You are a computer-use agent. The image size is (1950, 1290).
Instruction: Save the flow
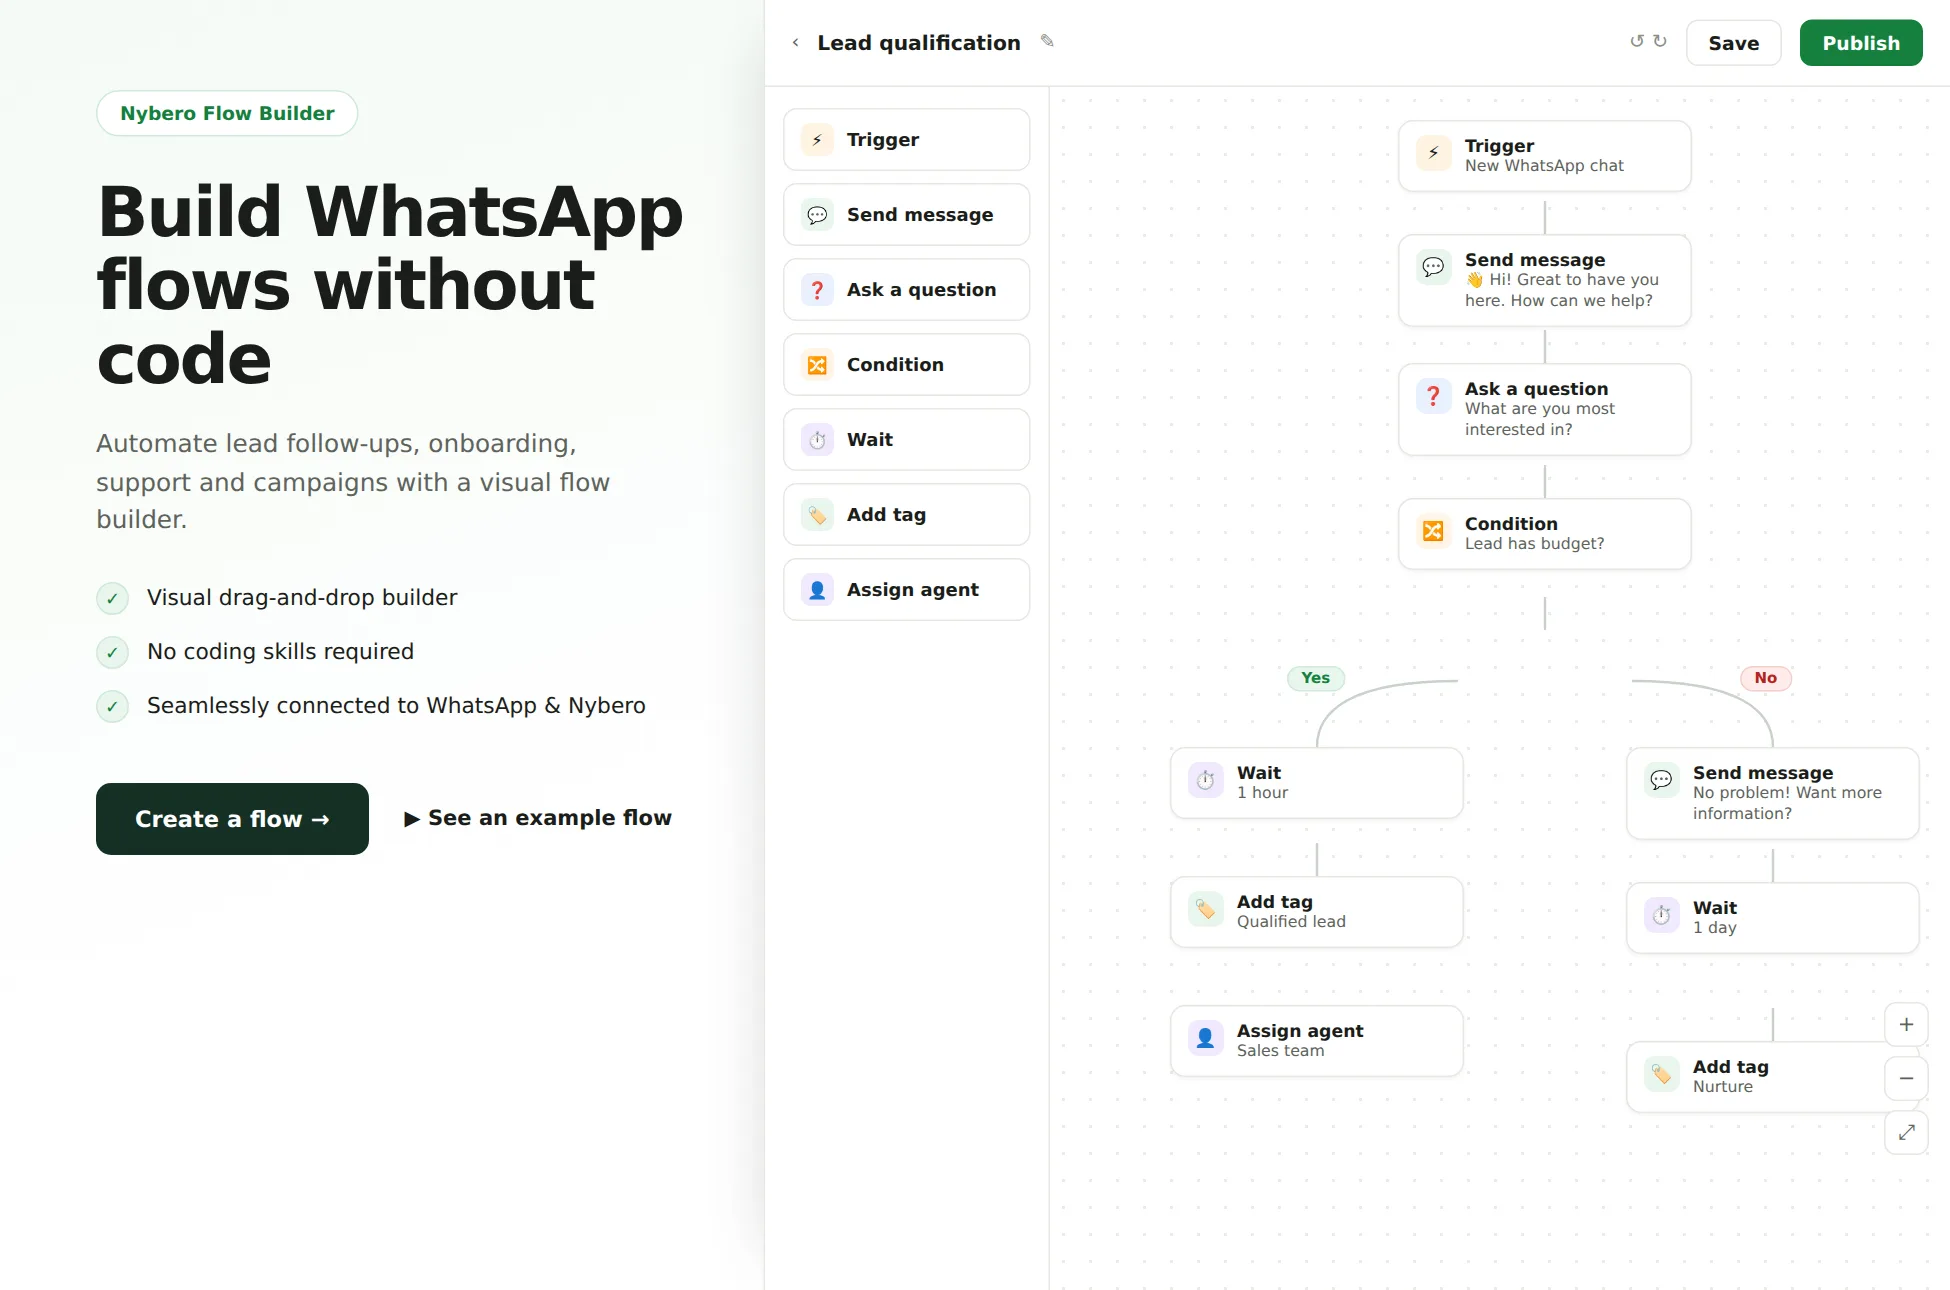[1733, 43]
